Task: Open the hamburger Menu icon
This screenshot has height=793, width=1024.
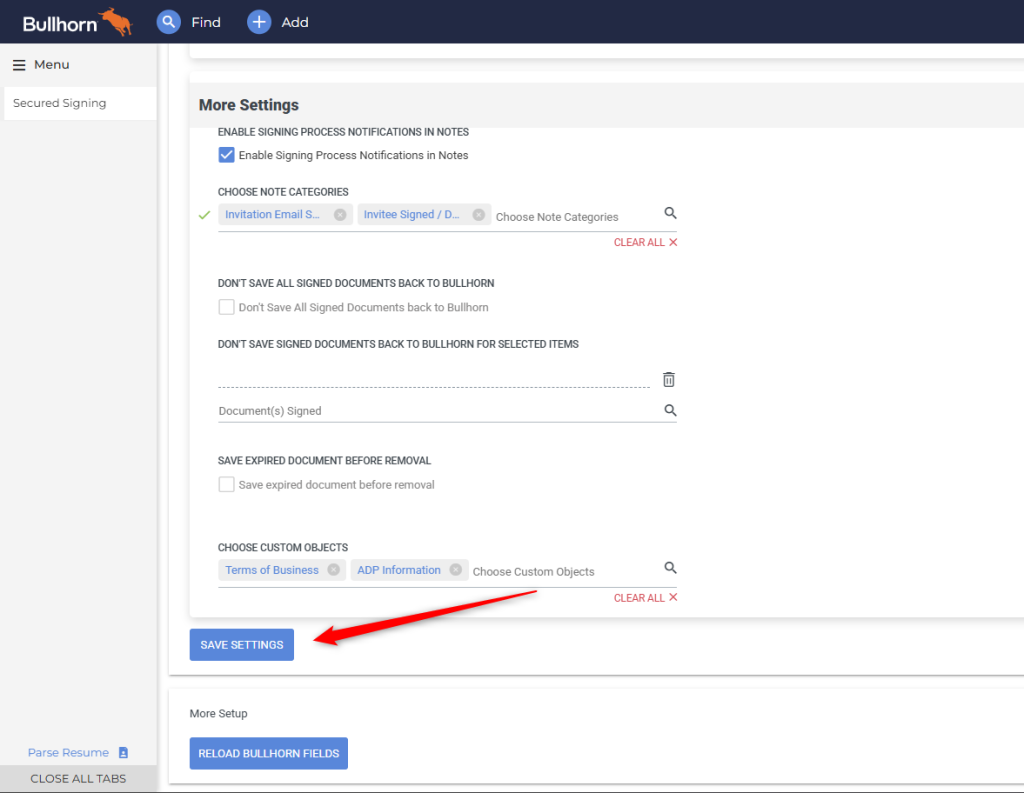Action: (x=18, y=64)
